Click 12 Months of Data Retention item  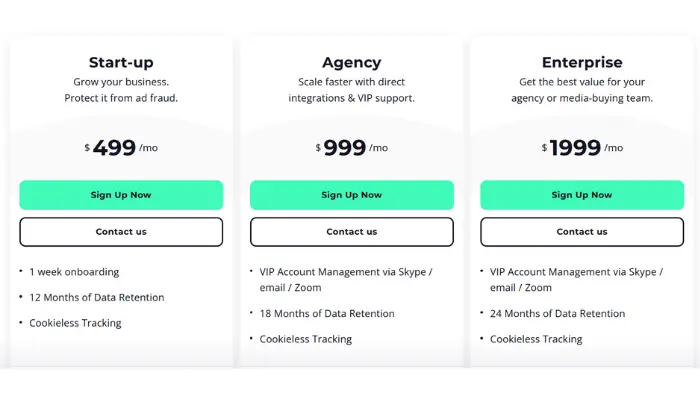97,297
